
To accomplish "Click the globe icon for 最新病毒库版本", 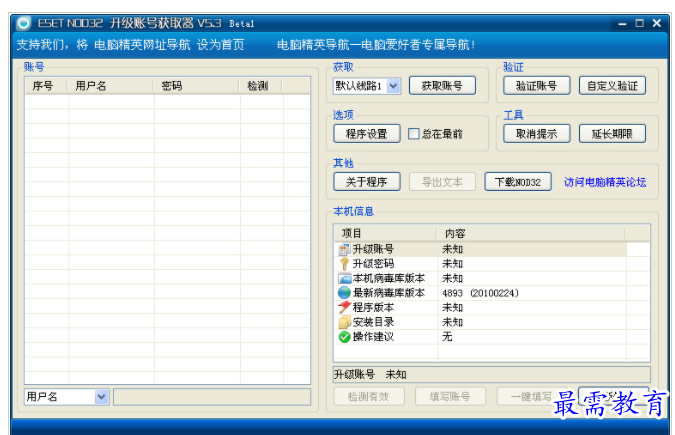I will click(x=344, y=293).
